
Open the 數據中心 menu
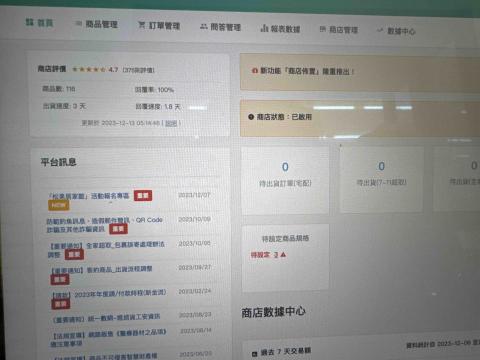click(396, 31)
